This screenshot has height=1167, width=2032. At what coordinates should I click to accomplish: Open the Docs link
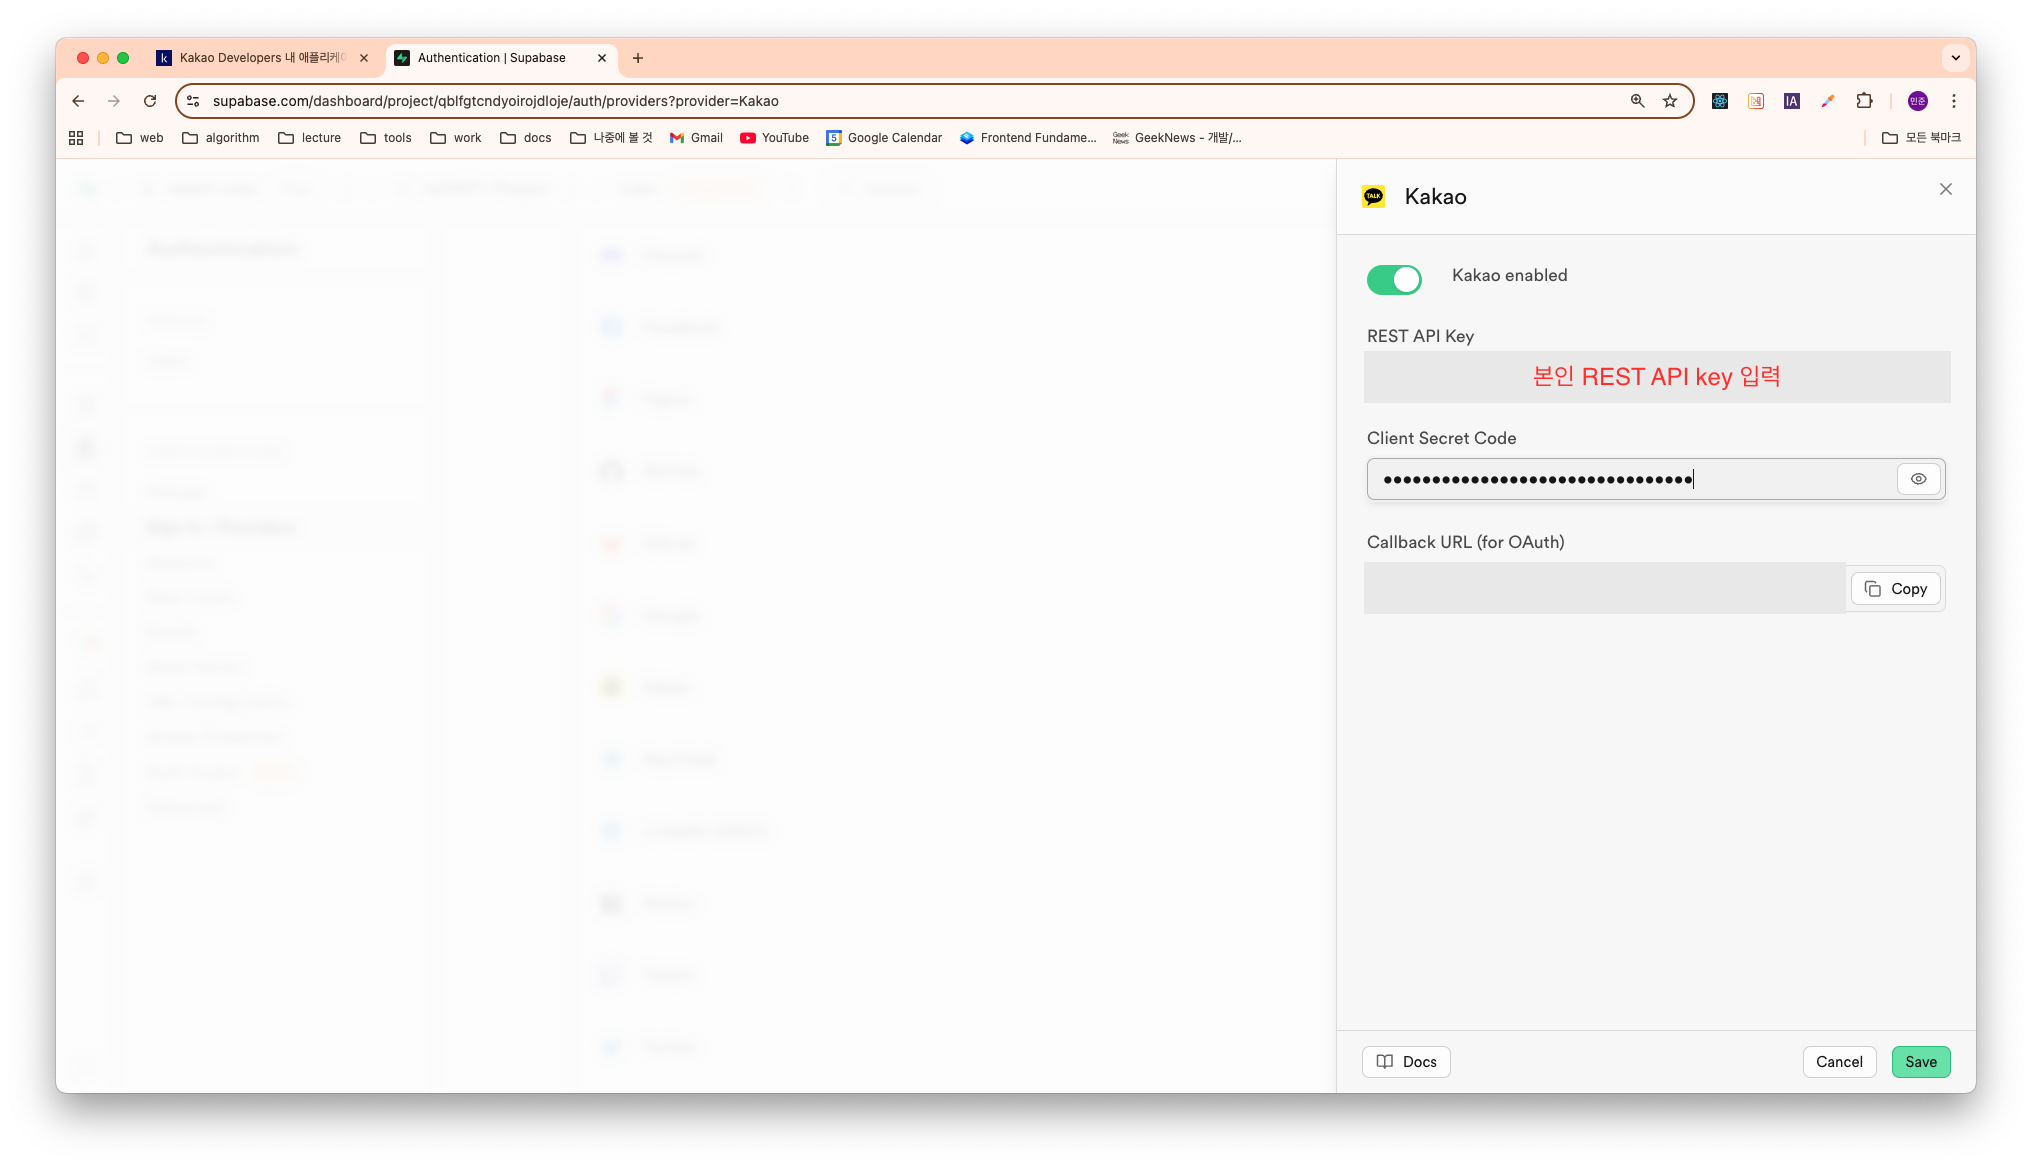point(1406,1062)
